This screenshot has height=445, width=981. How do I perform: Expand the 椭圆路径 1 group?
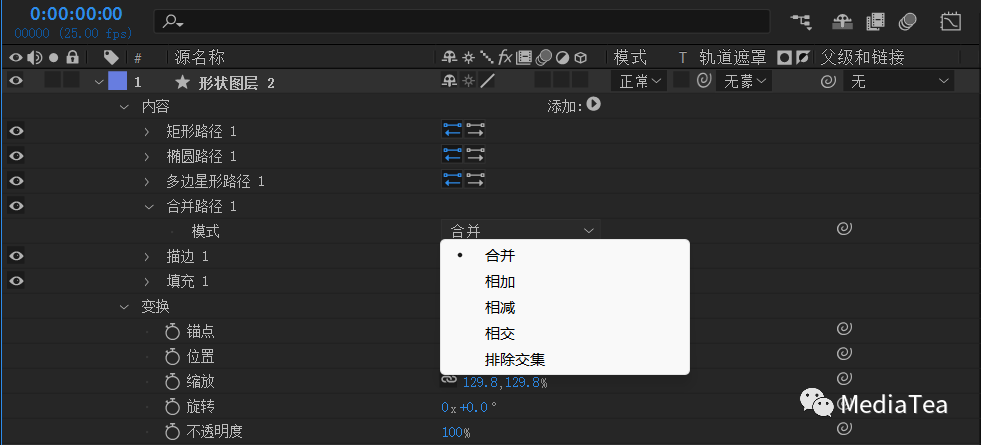148,156
